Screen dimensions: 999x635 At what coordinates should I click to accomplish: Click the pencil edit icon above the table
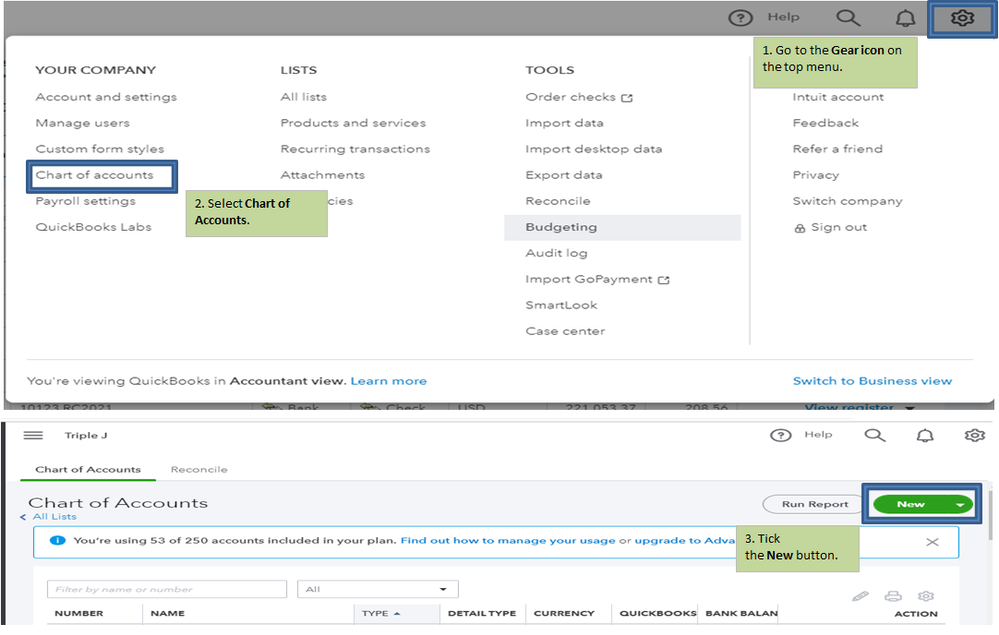click(x=860, y=596)
